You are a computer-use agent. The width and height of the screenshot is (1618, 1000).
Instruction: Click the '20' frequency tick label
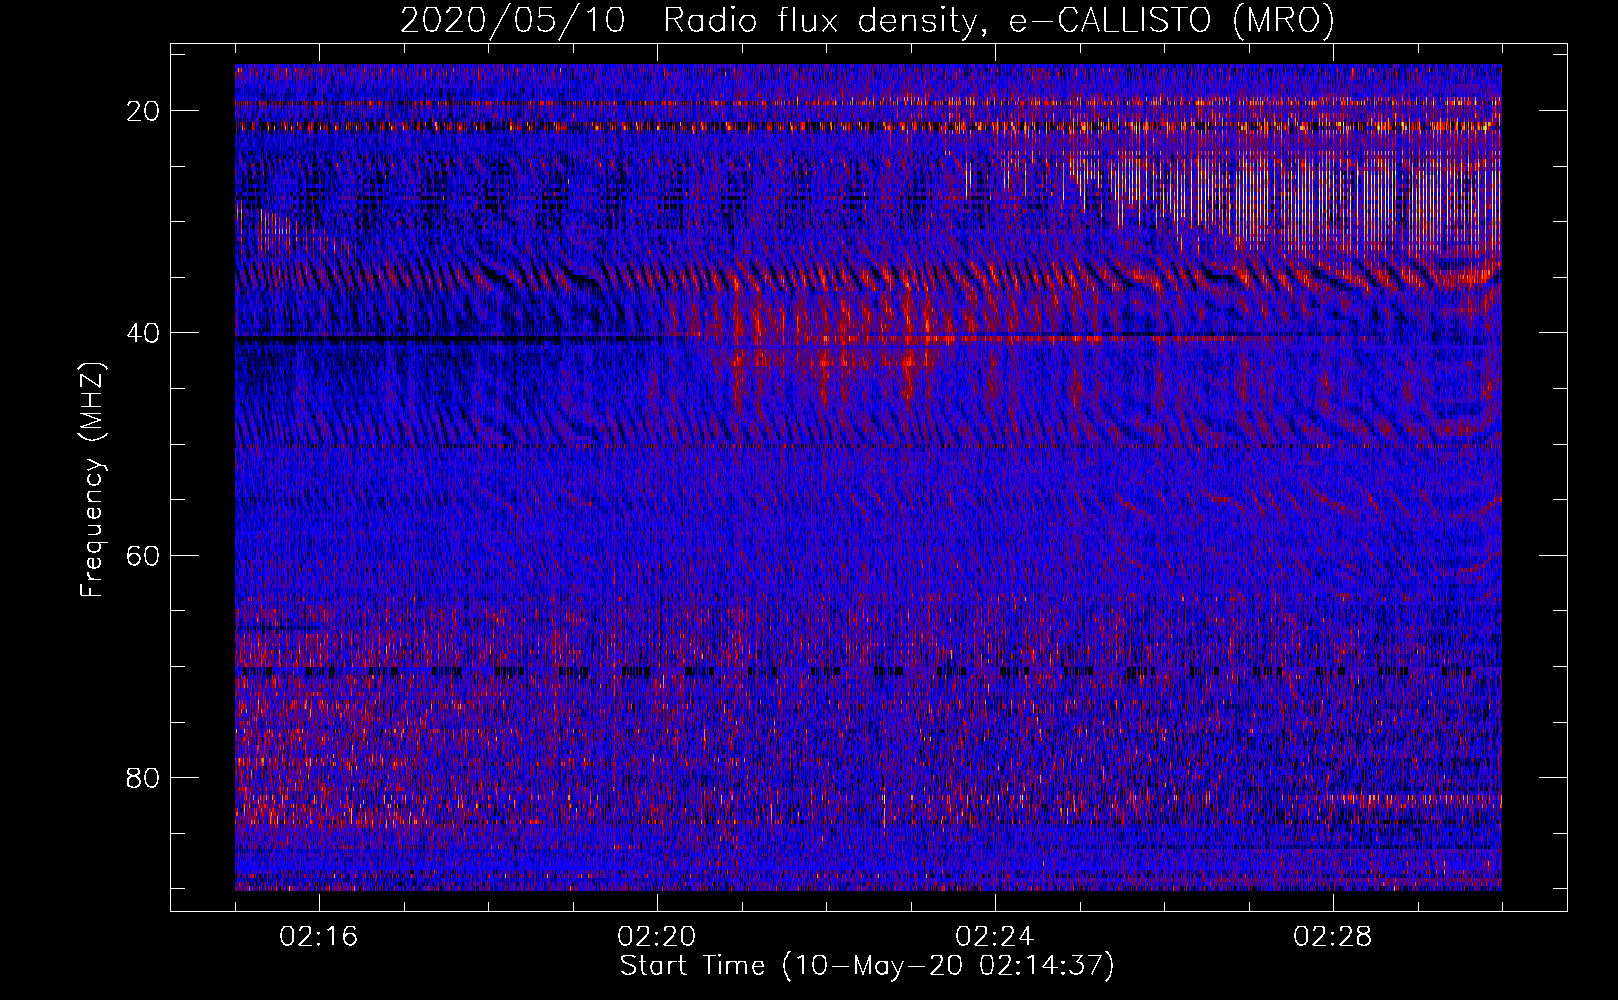[143, 111]
